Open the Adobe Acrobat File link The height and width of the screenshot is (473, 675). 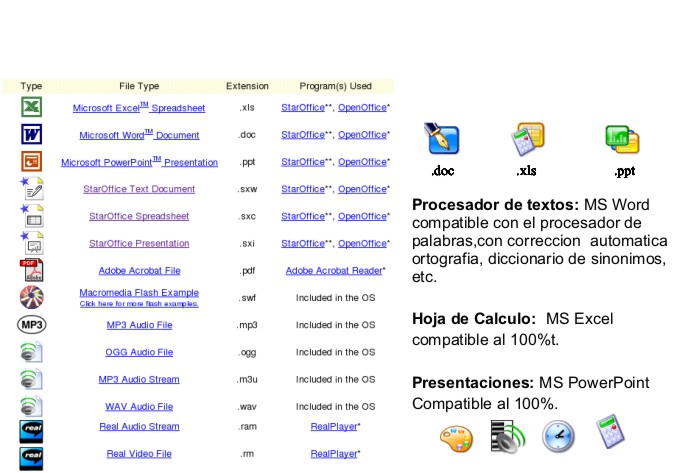coord(139,270)
